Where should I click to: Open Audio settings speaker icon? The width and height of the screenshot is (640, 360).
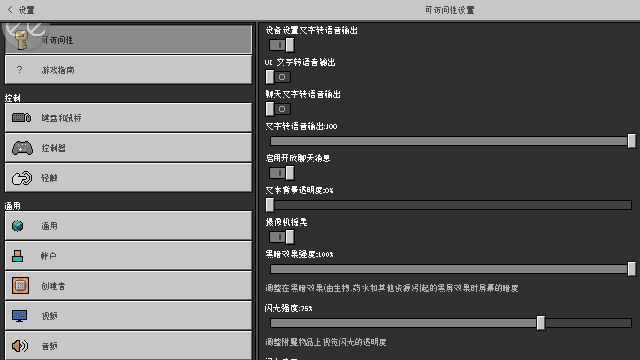20,346
